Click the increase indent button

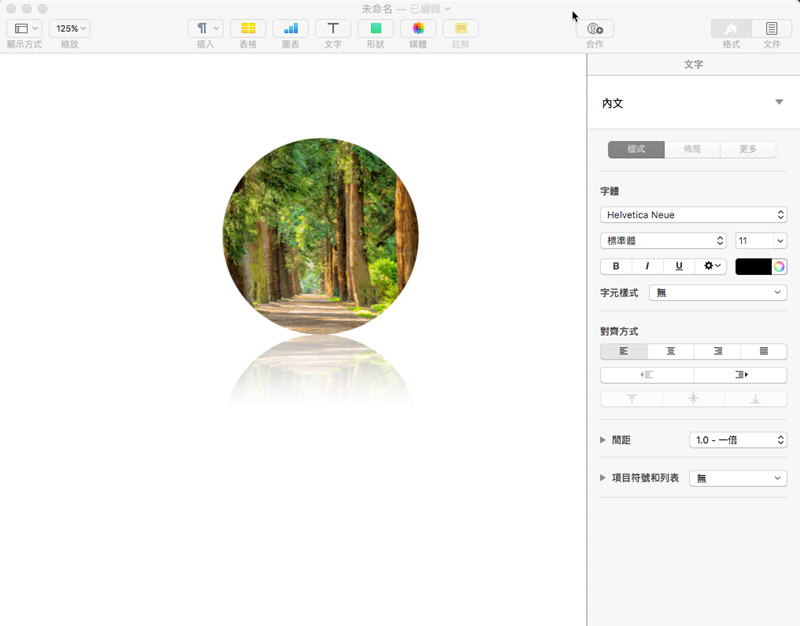click(x=740, y=375)
